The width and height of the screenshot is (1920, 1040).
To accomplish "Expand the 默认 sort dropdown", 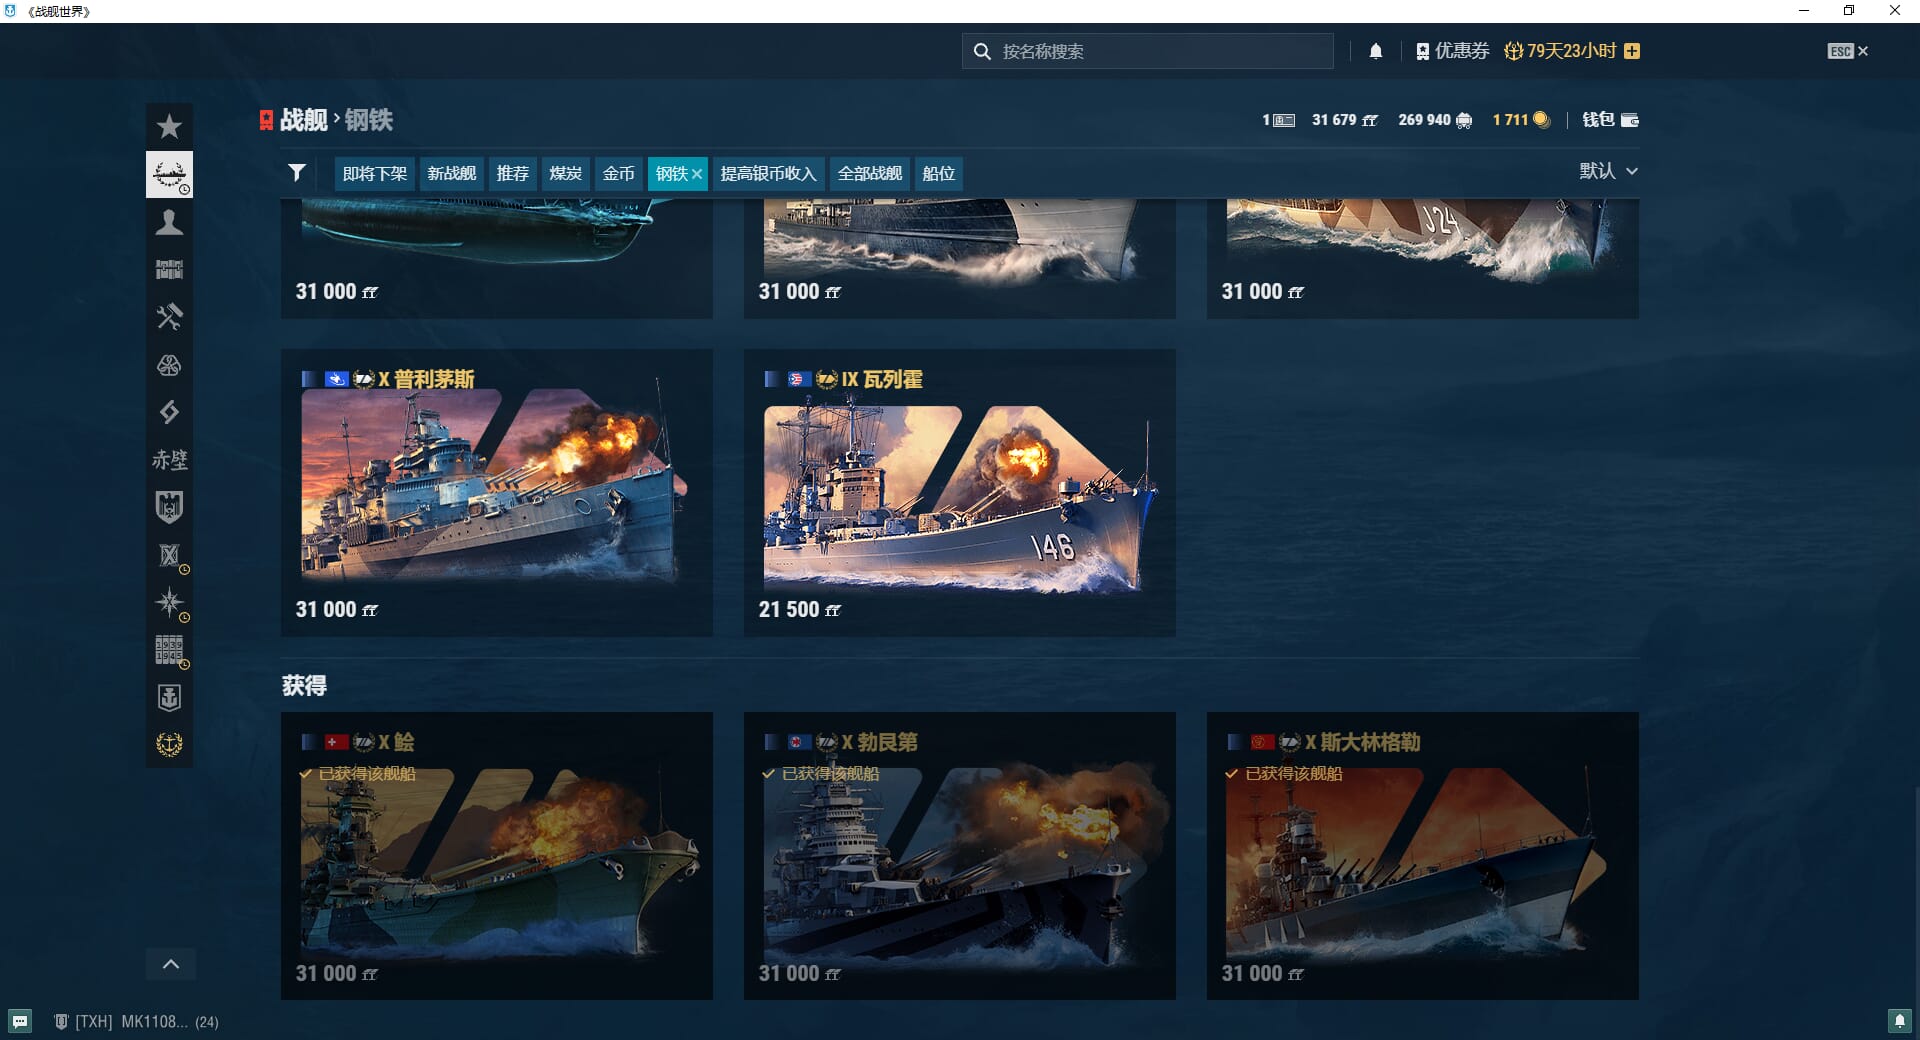I will (1608, 171).
